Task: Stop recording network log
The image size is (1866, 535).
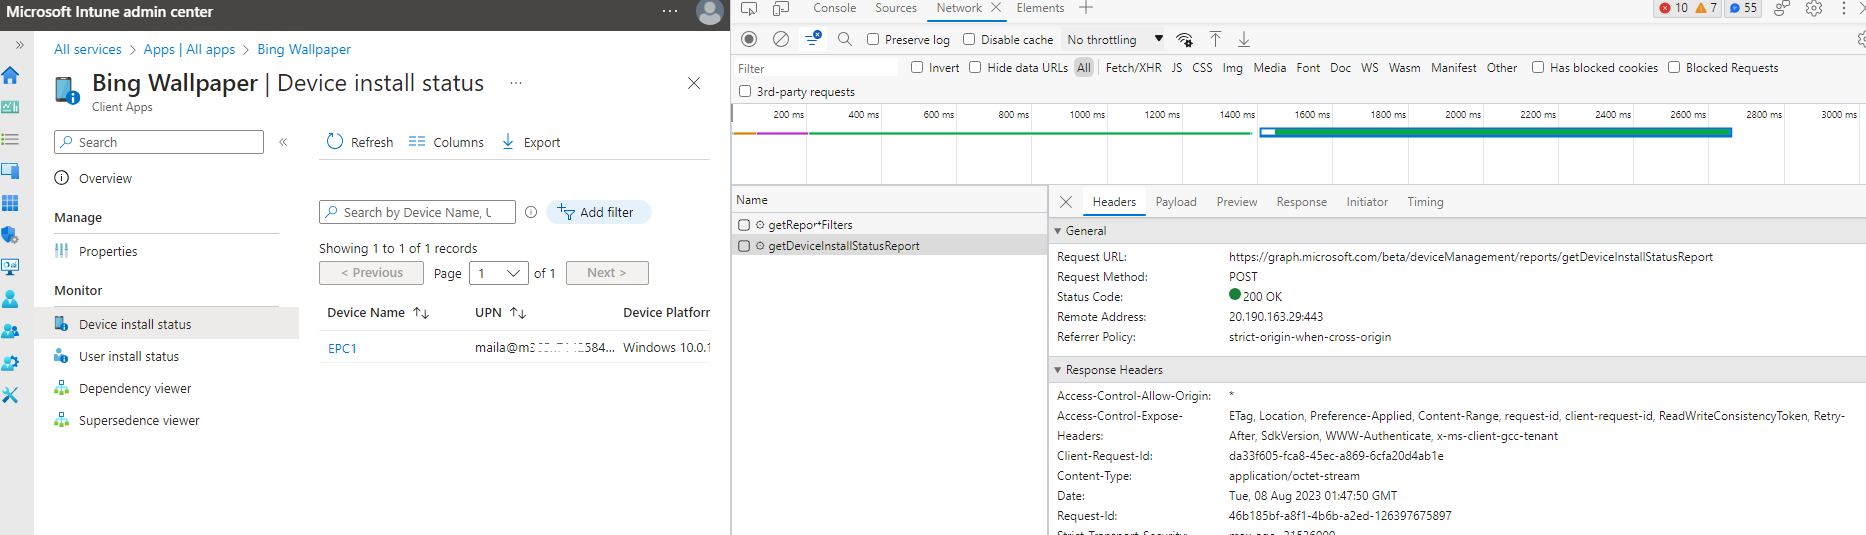Action: coord(749,39)
